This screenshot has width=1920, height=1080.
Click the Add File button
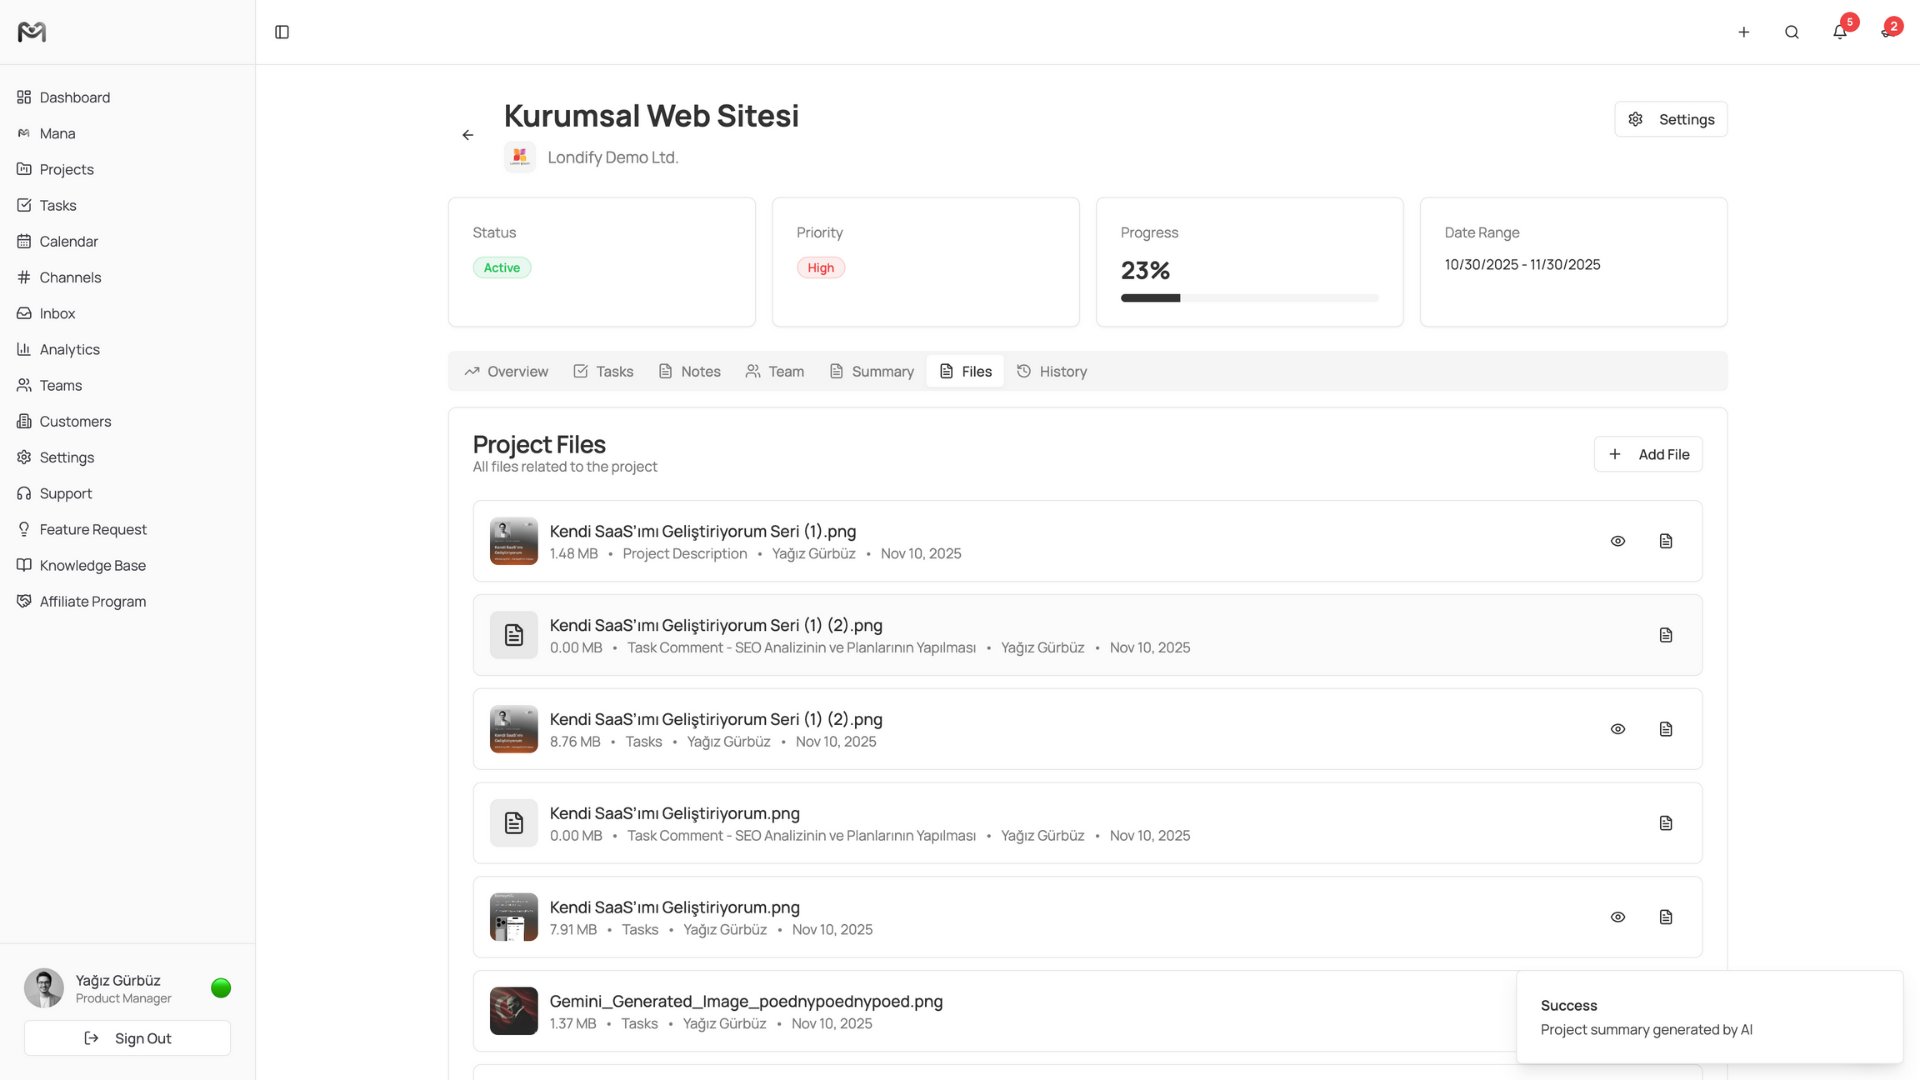tap(1647, 454)
